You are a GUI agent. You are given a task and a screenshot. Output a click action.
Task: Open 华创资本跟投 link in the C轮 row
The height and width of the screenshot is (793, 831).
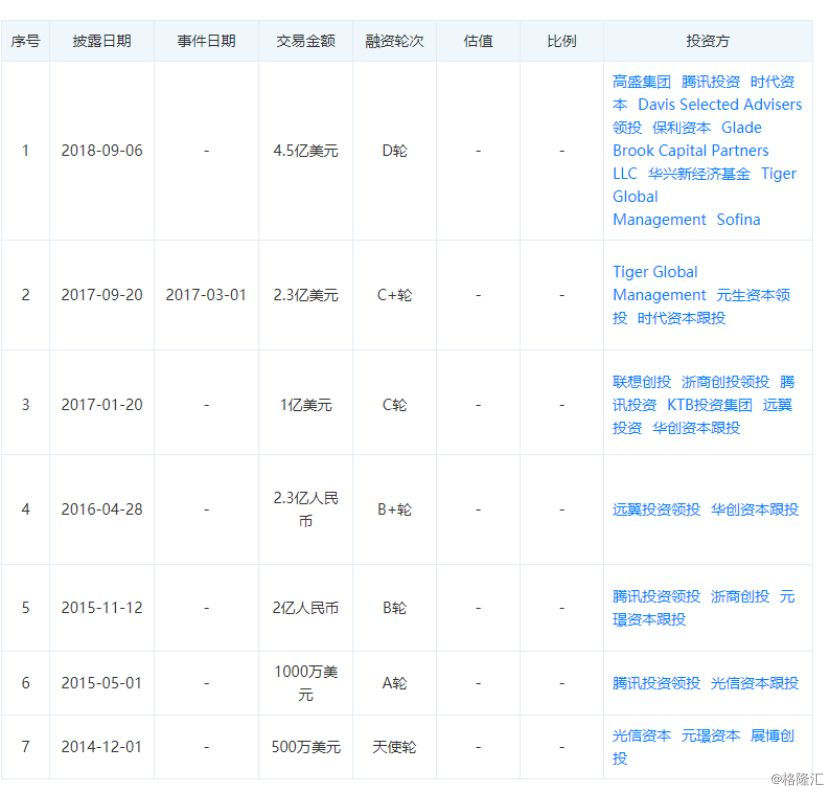click(x=696, y=428)
